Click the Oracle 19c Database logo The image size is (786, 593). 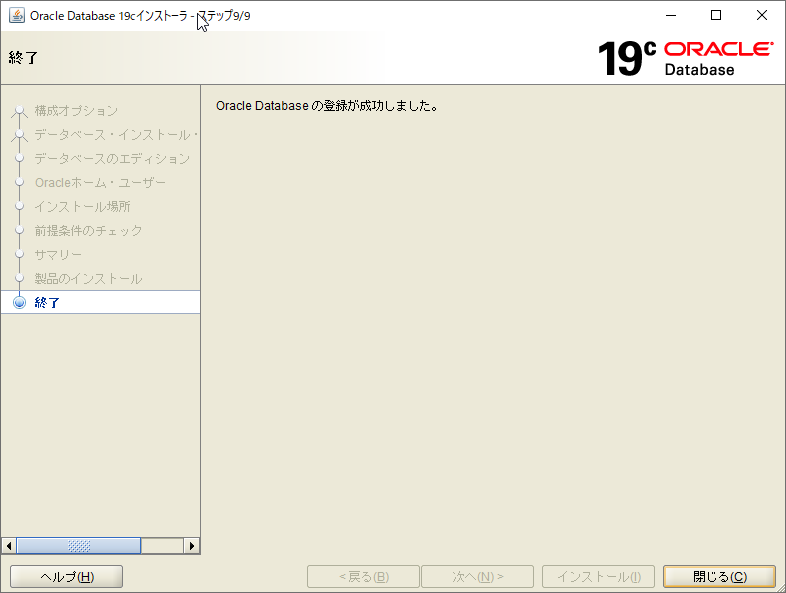[x=685, y=59]
